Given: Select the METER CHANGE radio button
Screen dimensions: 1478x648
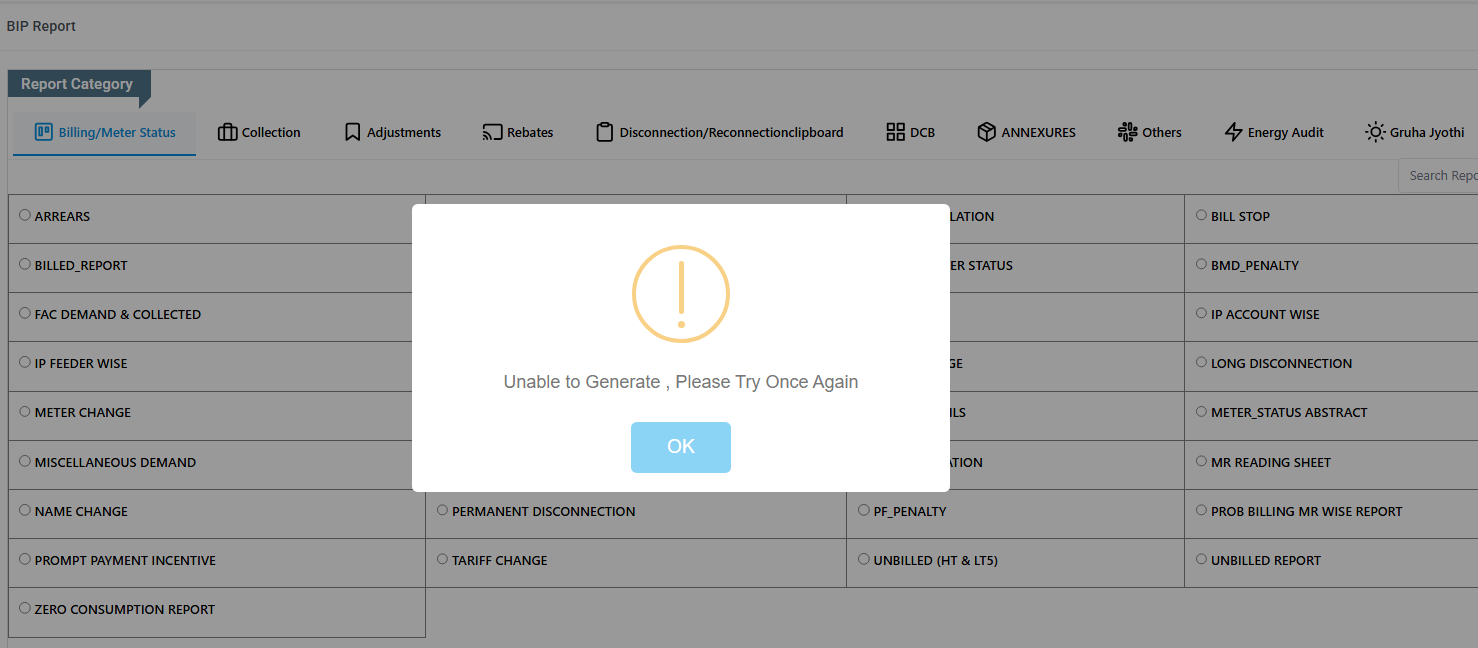Looking at the screenshot, I should pyautogui.click(x=25, y=411).
